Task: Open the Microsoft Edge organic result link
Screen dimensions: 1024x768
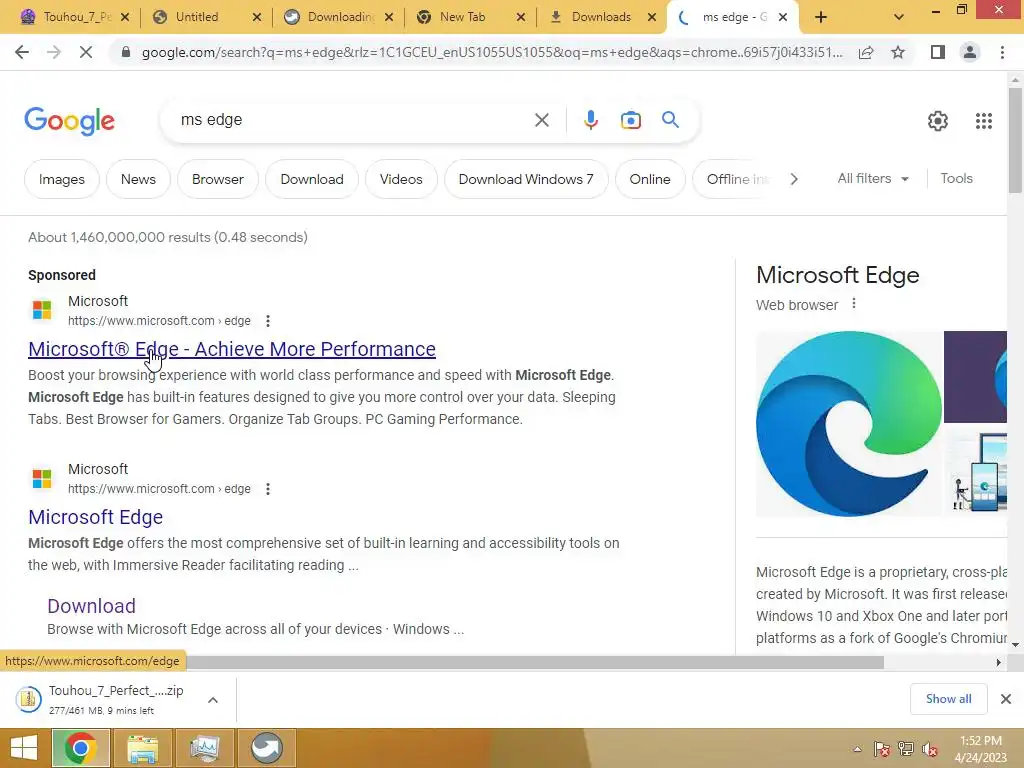Action: pos(95,517)
